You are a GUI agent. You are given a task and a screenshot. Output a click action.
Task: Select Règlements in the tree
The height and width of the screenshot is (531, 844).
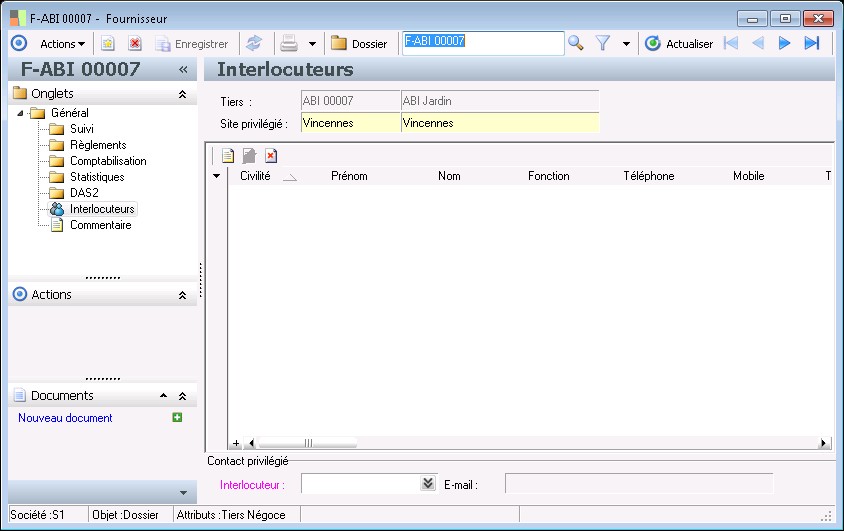click(98, 145)
